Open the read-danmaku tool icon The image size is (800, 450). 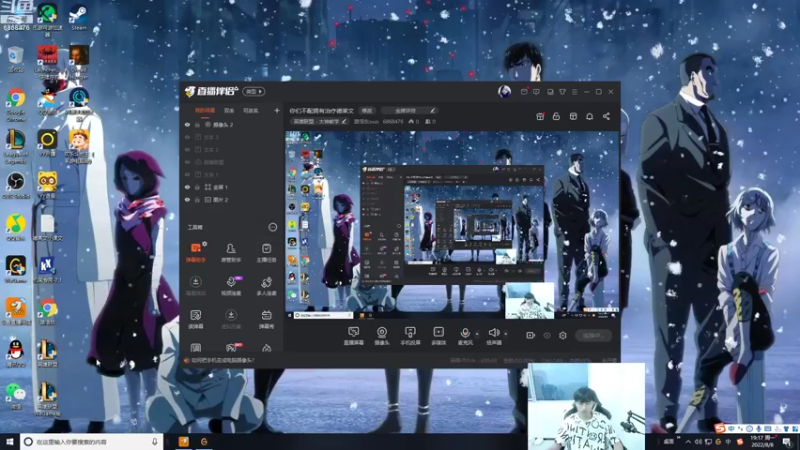[196, 319]
